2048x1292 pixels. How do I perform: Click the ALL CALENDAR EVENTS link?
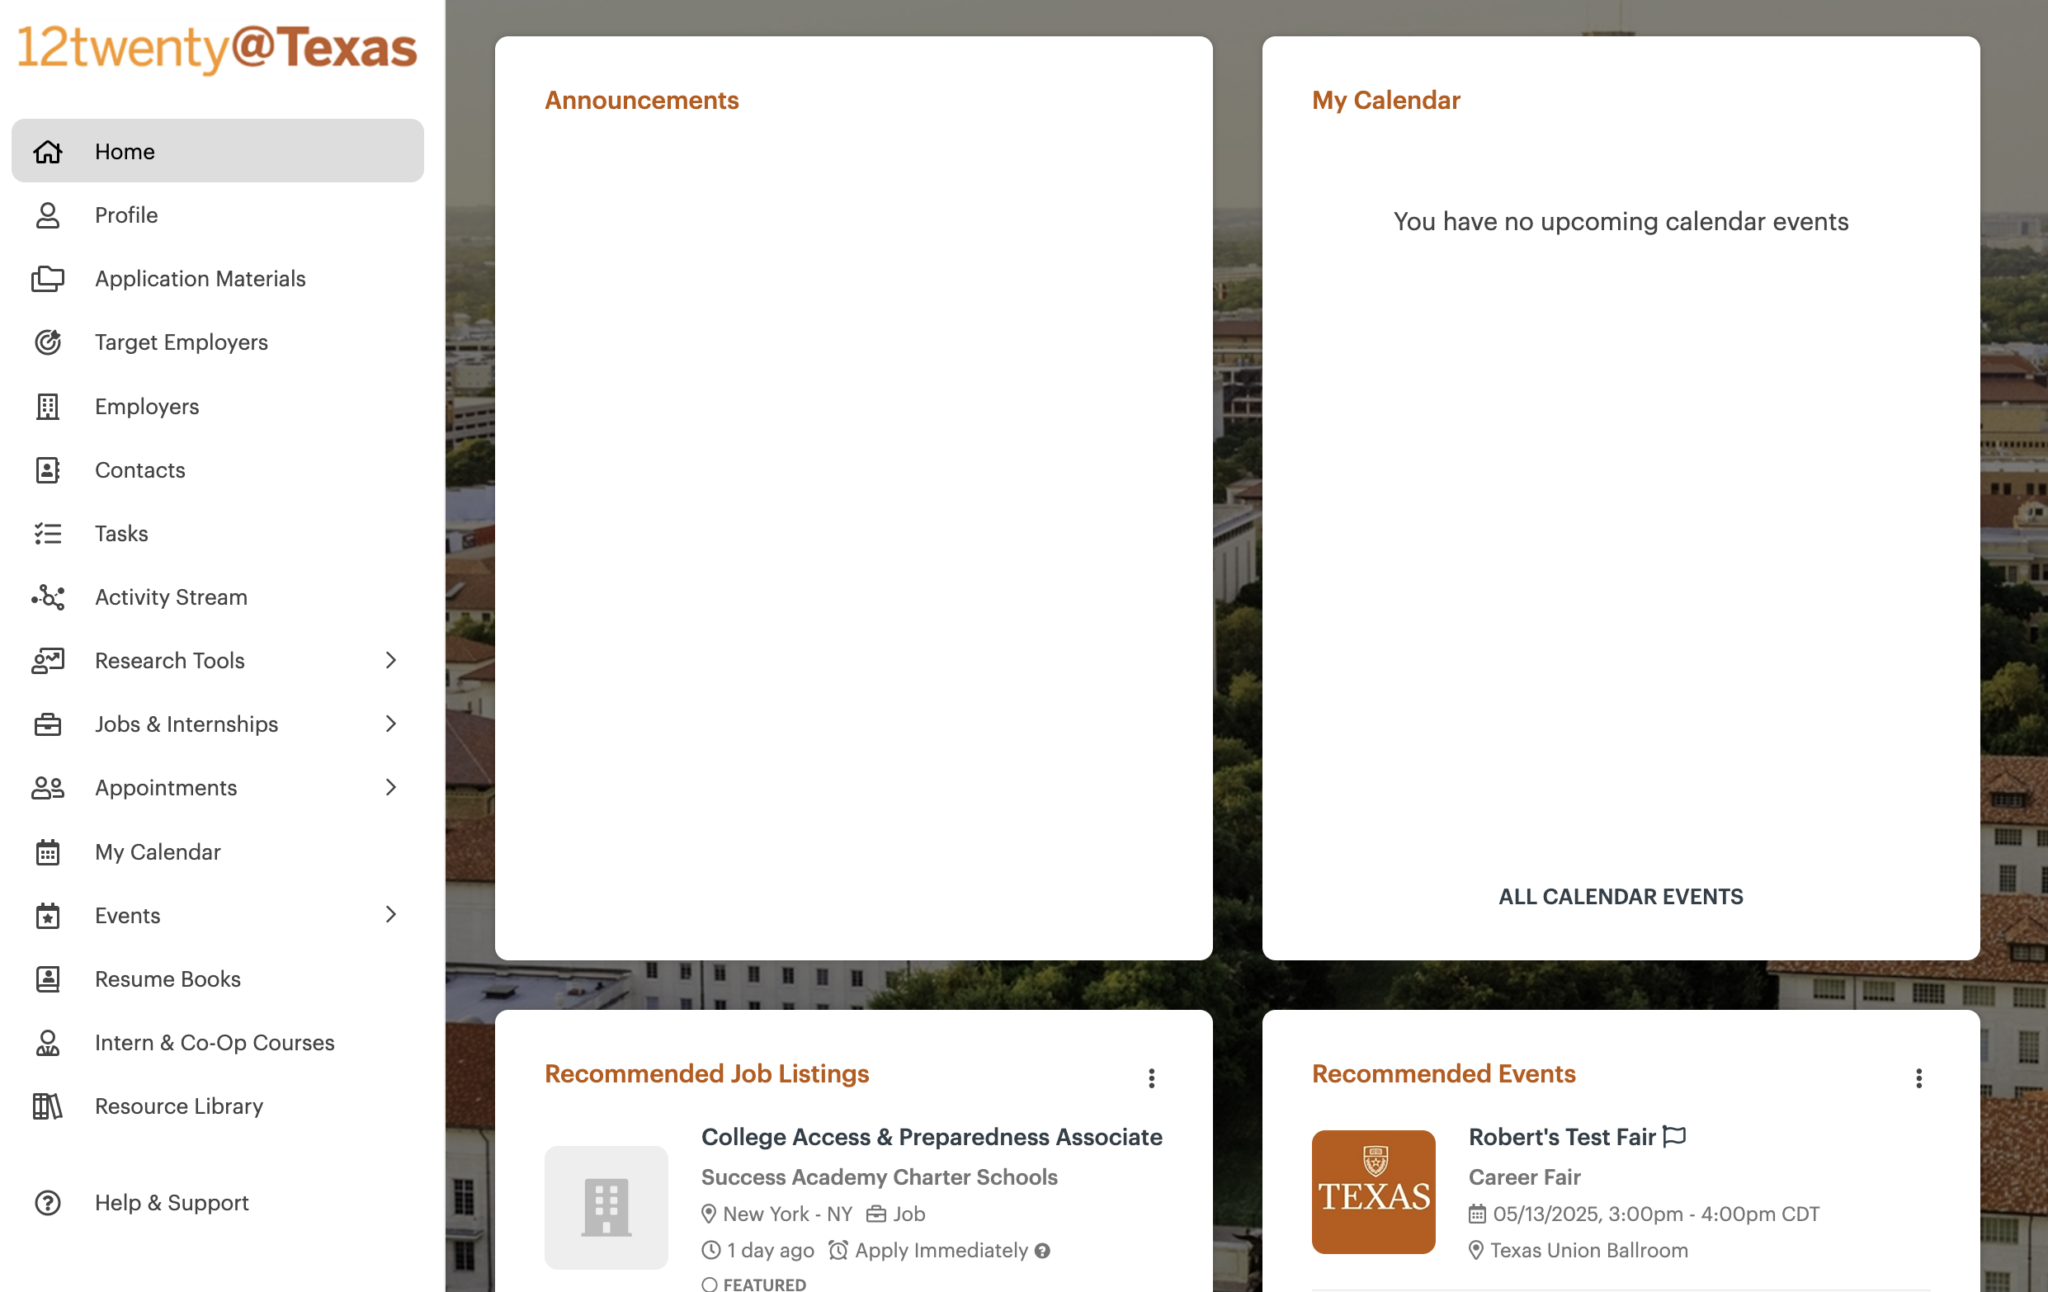coord(1620,897)
